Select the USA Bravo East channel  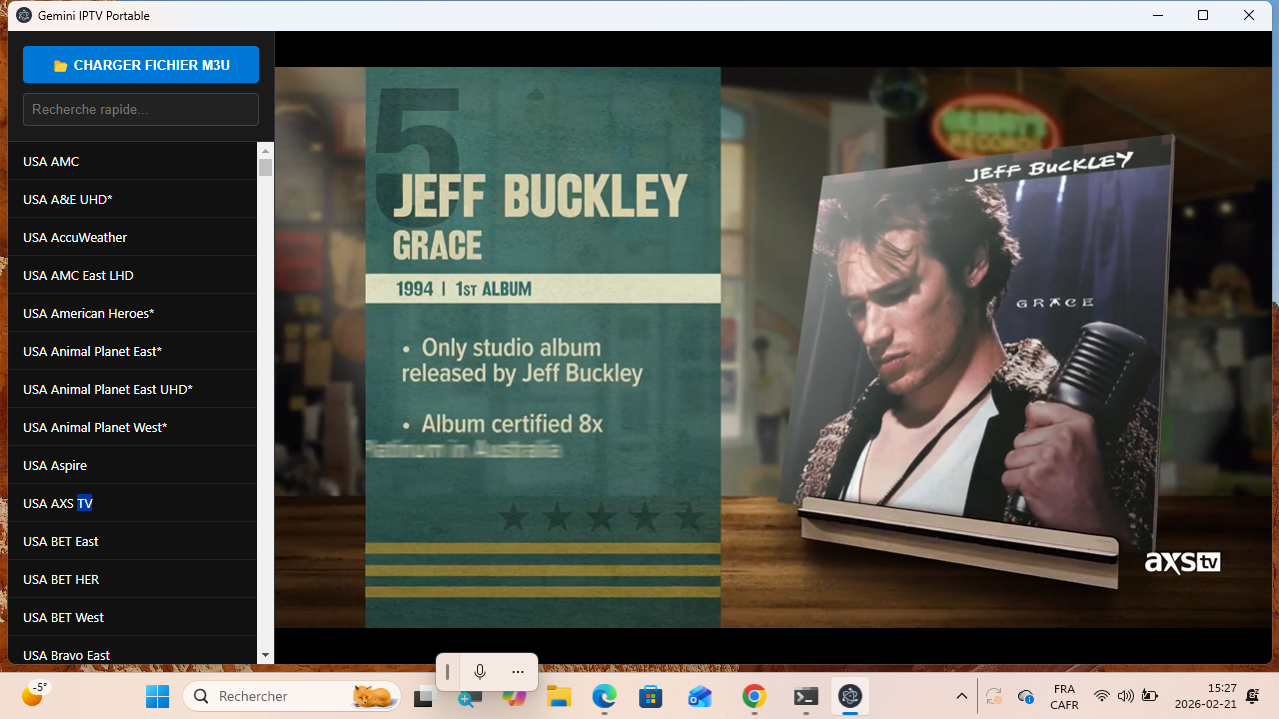pos(132,650)
